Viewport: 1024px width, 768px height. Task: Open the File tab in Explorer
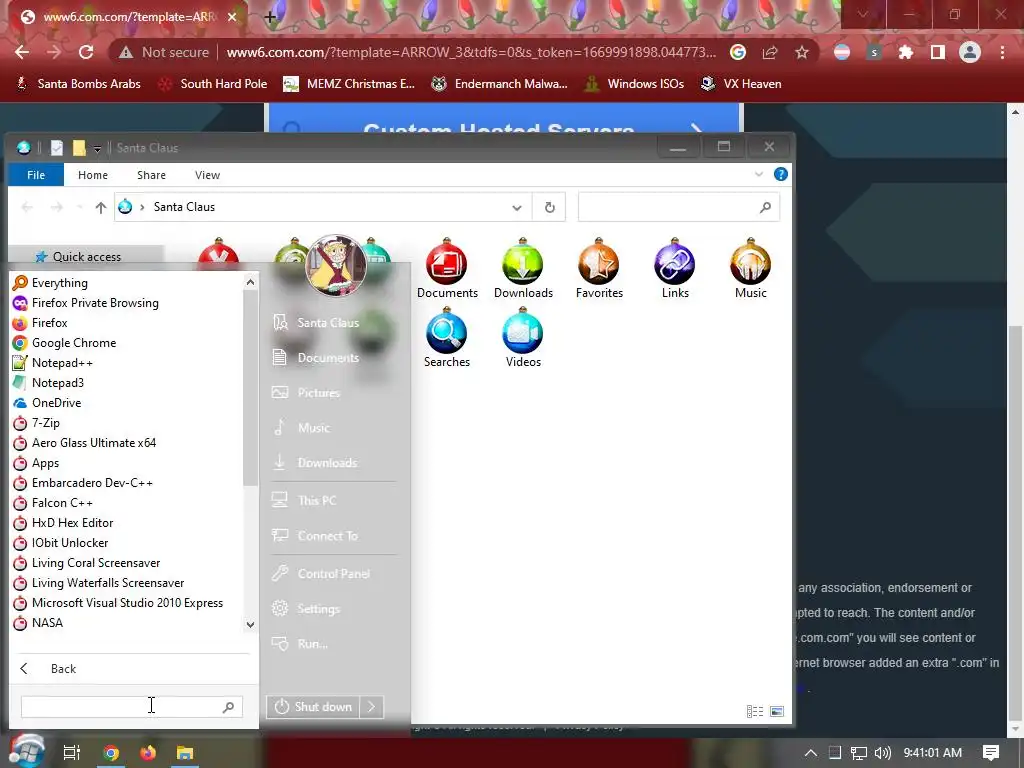pyautogui.click(x=36, y=175)
